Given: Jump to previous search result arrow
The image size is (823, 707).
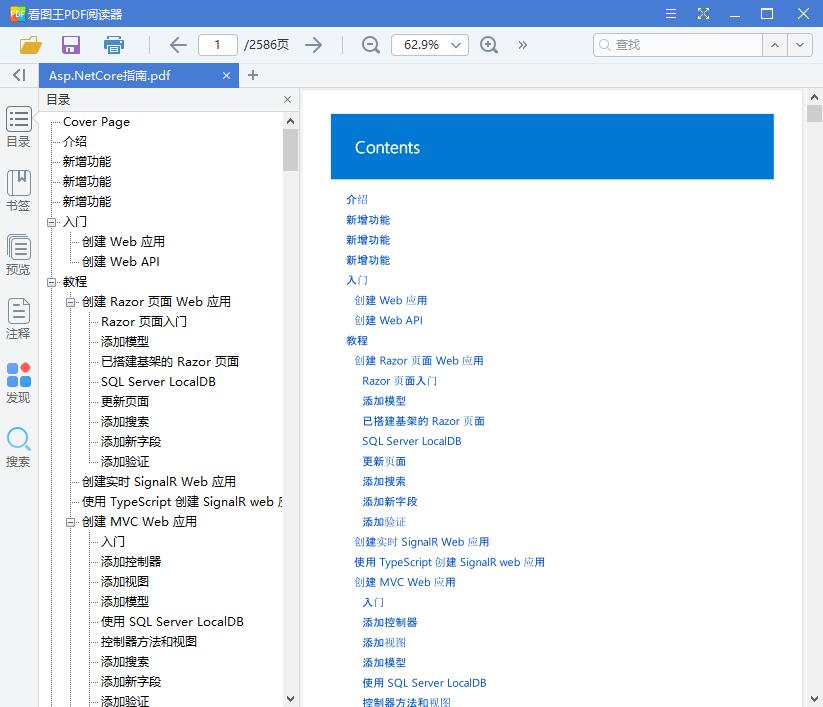Looking at the screenshot, I should [x=775, y=45].
